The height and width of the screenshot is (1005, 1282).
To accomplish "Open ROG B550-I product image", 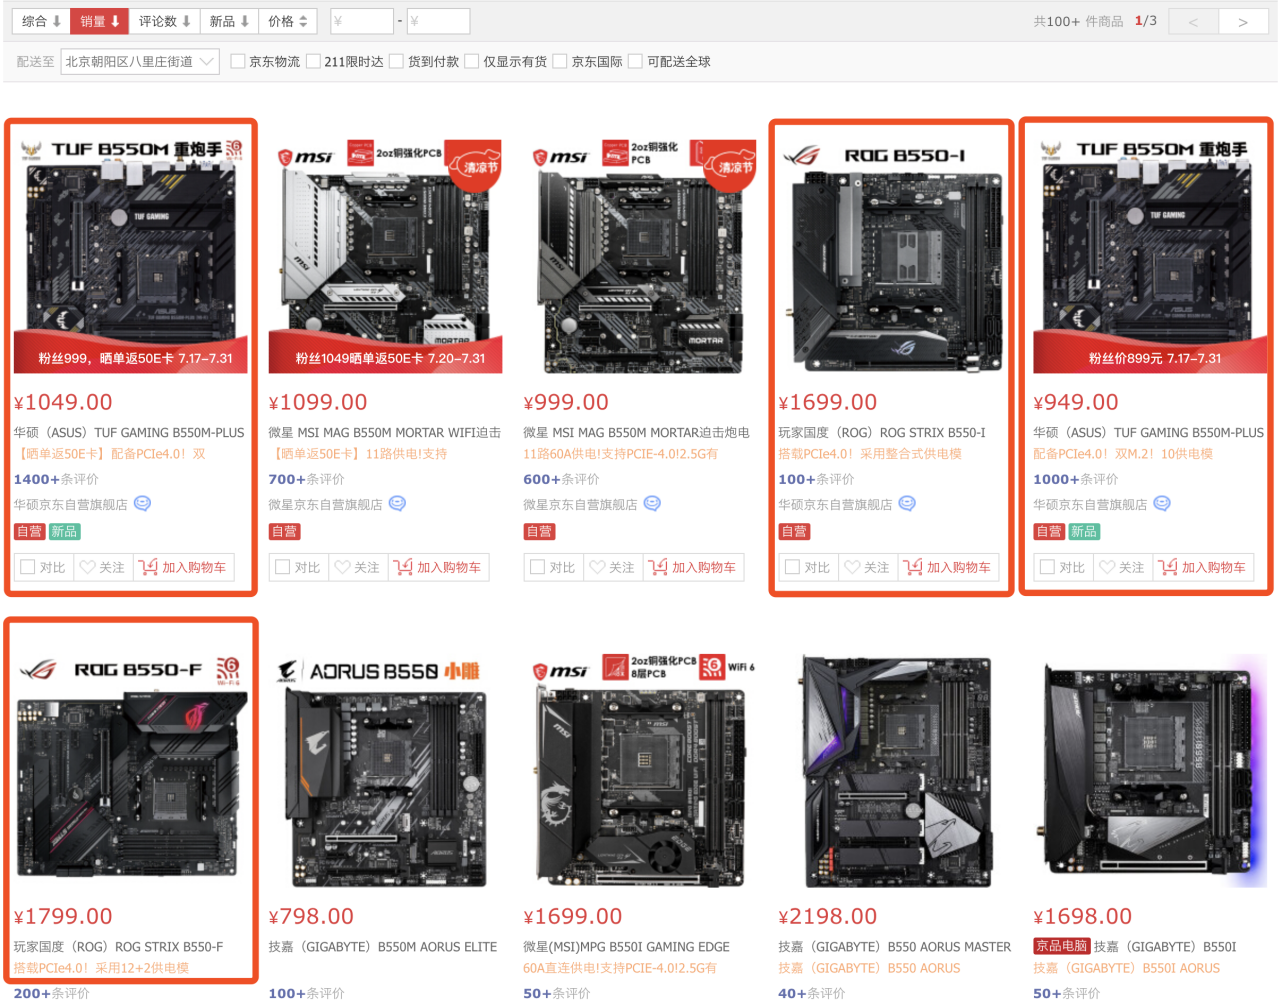I will click(895, 256).
